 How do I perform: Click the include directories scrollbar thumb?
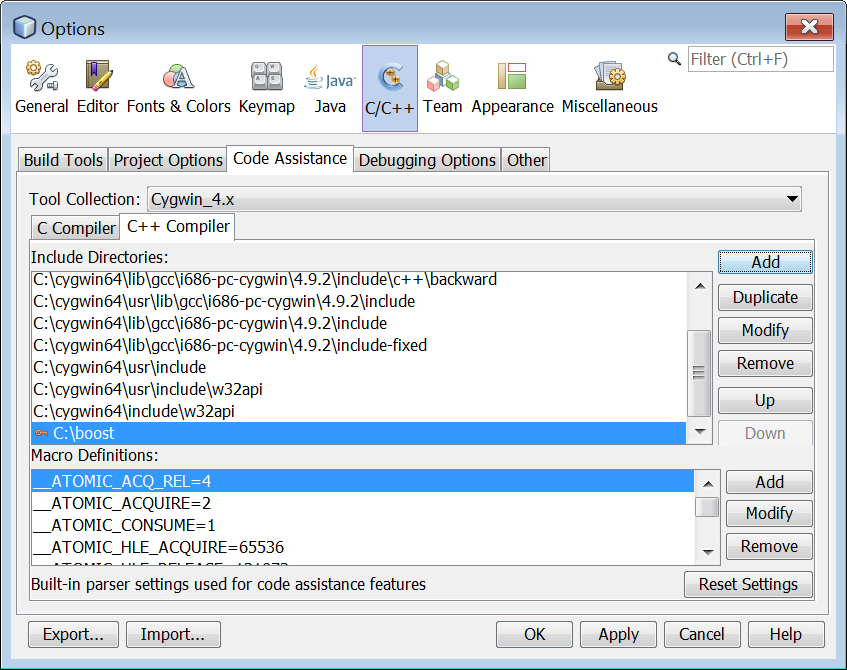tap(699, 373)
